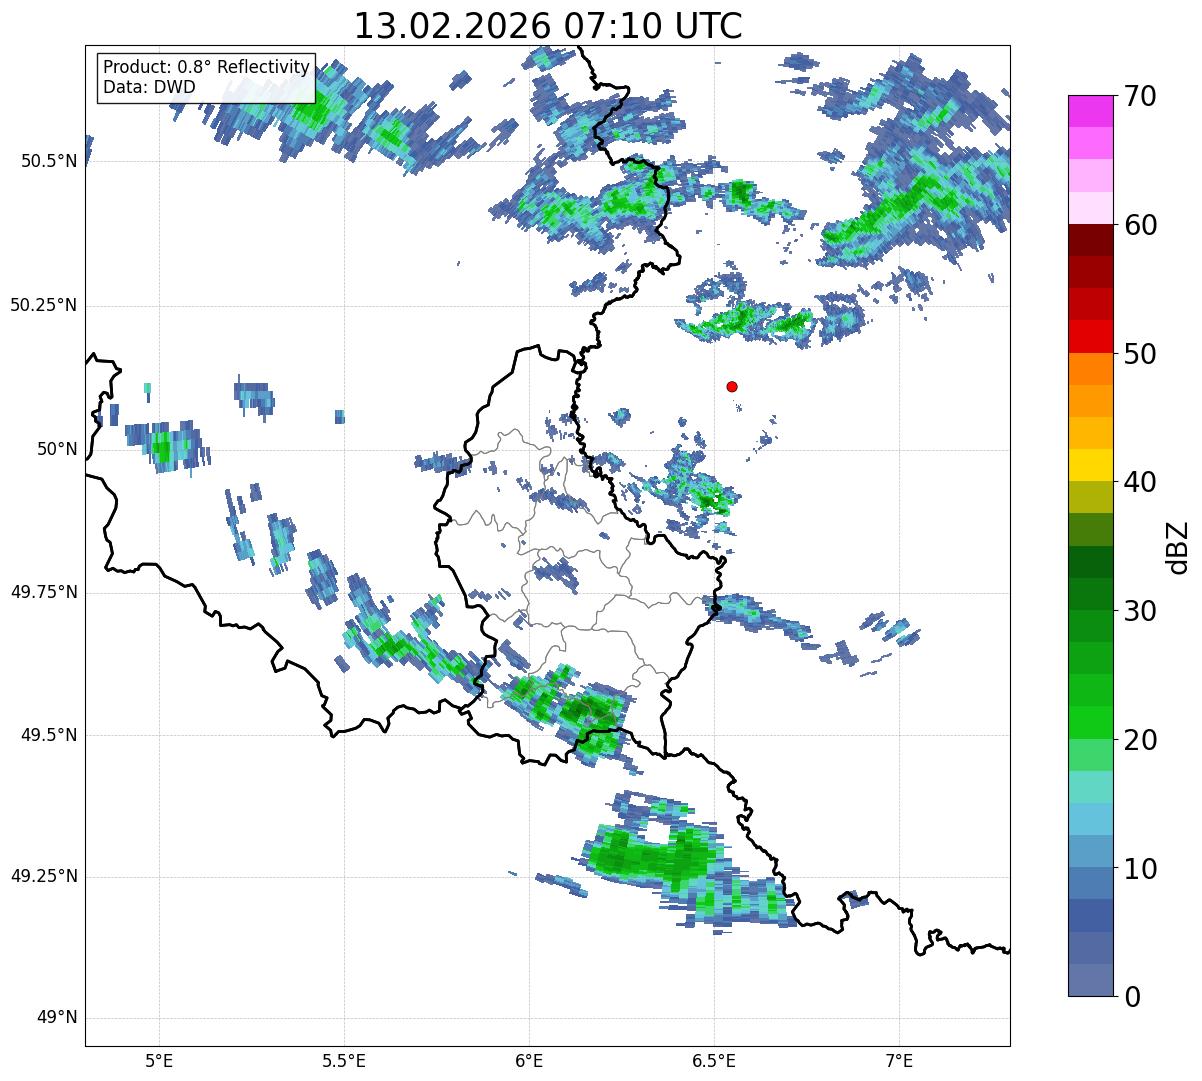Click the 49.75°N latitude label
Image resolution: width=1202 pixels, height=1081 pixels.
(x=43, y=592)
